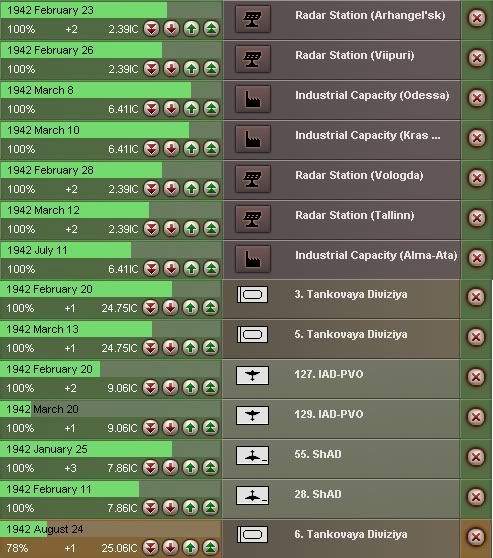The width and height of the screenshot is (493, 558).
Task: Click the 1942 July 11 progress bar
Action: coord(111,250)
